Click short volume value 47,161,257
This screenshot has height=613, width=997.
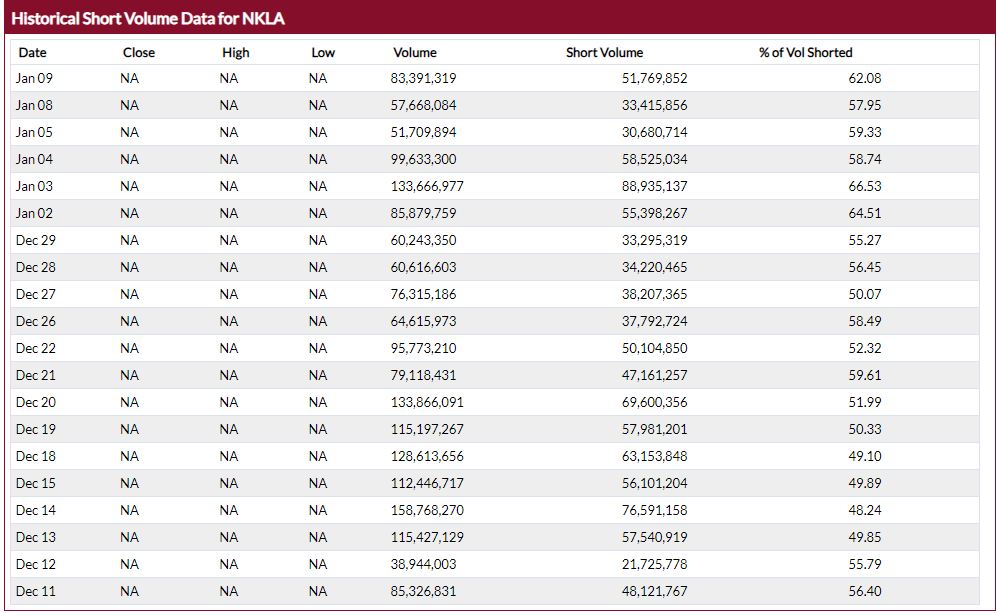(x=654, y=375)
